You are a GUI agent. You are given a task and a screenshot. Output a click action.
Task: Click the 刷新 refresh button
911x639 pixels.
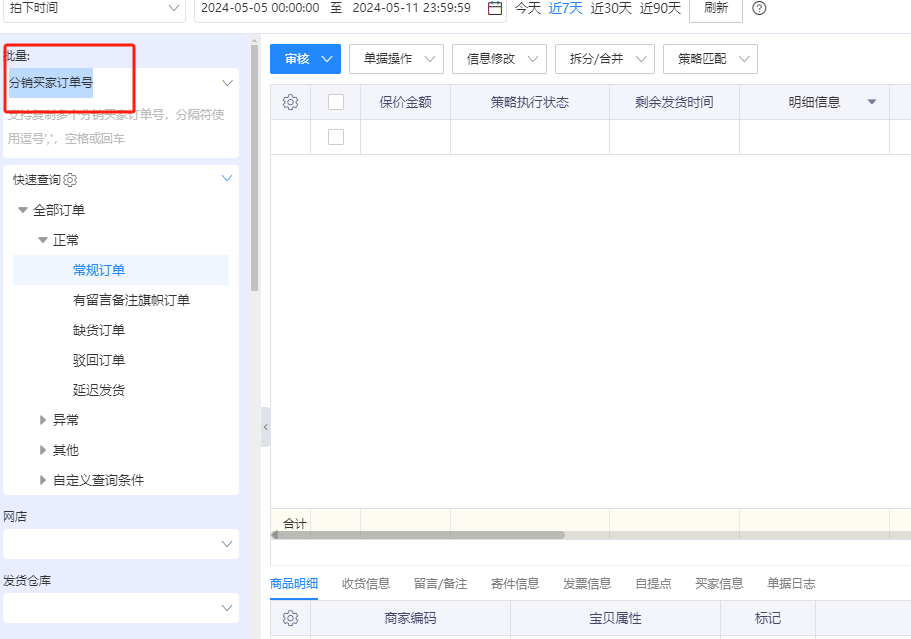(x=715, y=8)
